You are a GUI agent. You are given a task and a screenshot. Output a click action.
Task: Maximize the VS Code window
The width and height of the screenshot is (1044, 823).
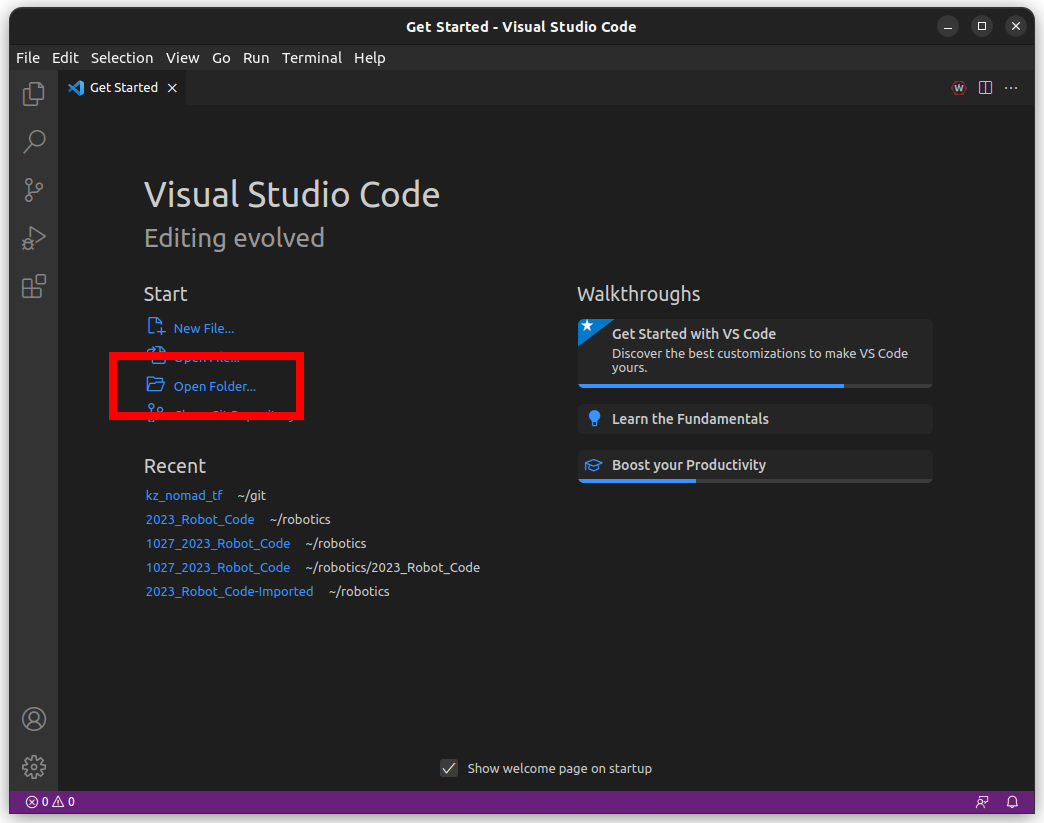[981, 27]
